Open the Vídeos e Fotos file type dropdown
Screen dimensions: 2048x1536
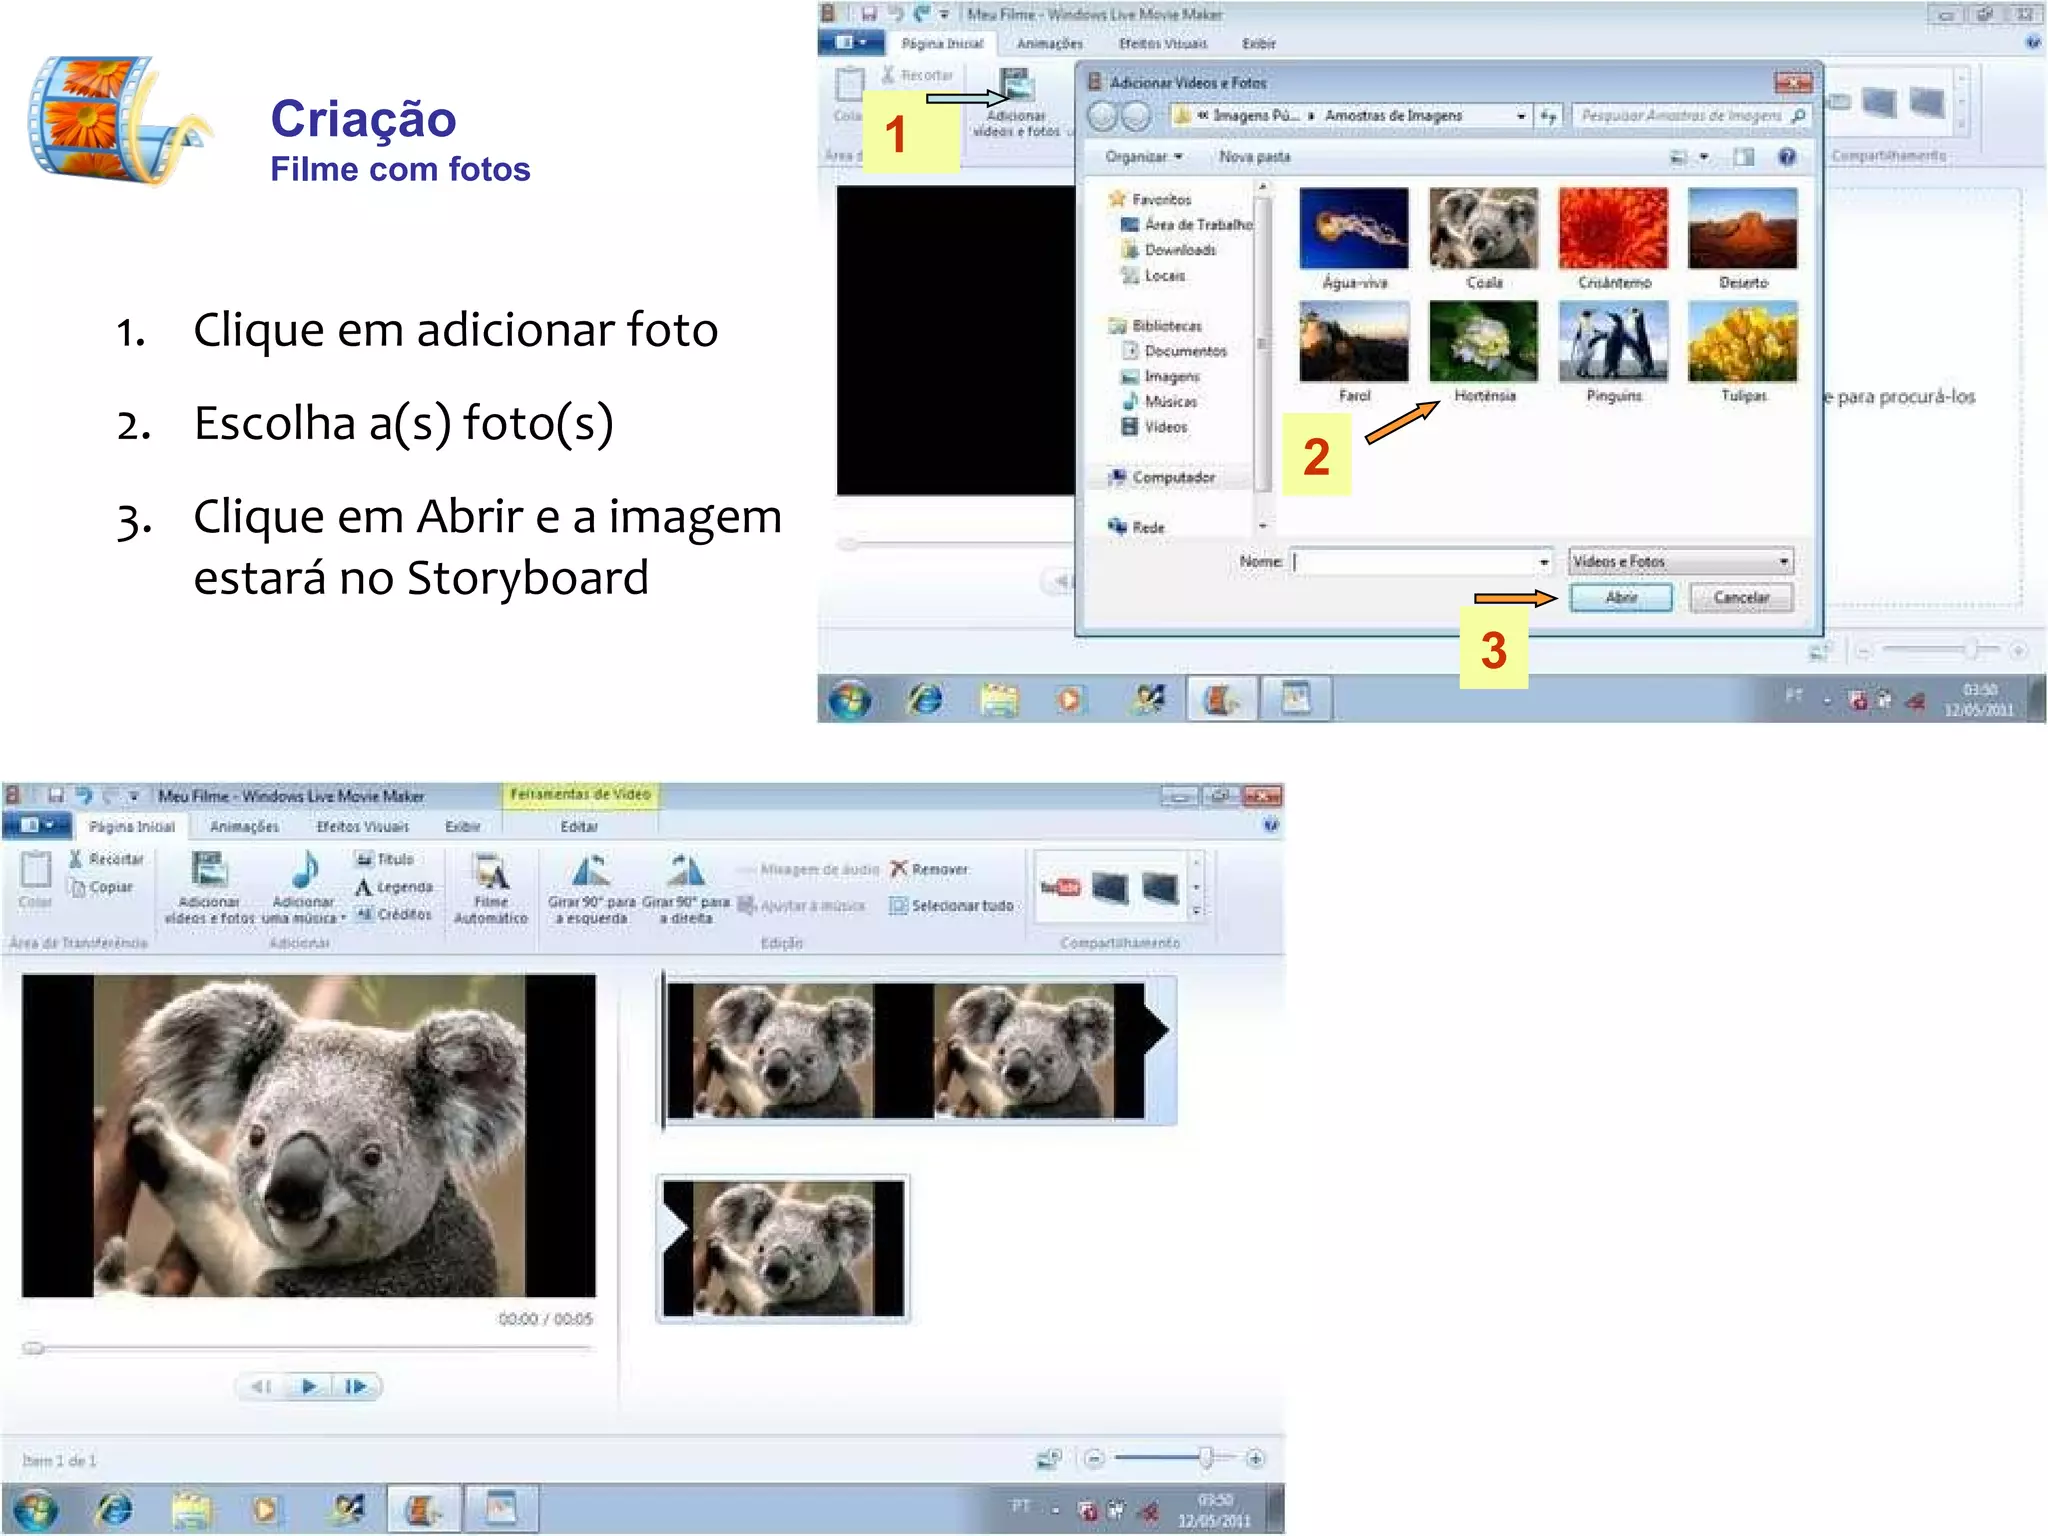[x=1680, y=562]
